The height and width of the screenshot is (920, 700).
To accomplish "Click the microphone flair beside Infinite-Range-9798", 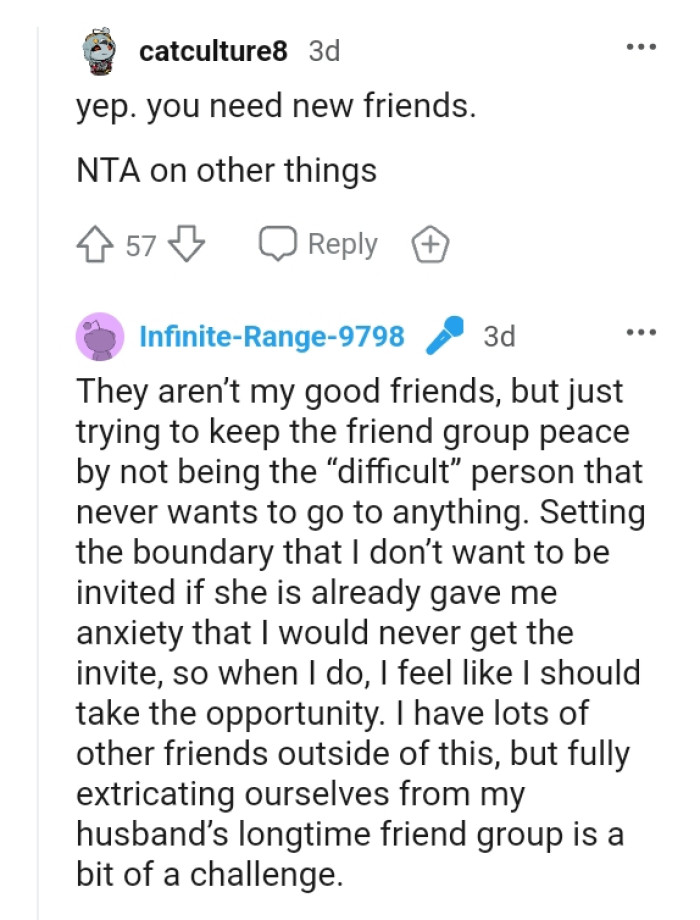I will click(x=442, y=335).
